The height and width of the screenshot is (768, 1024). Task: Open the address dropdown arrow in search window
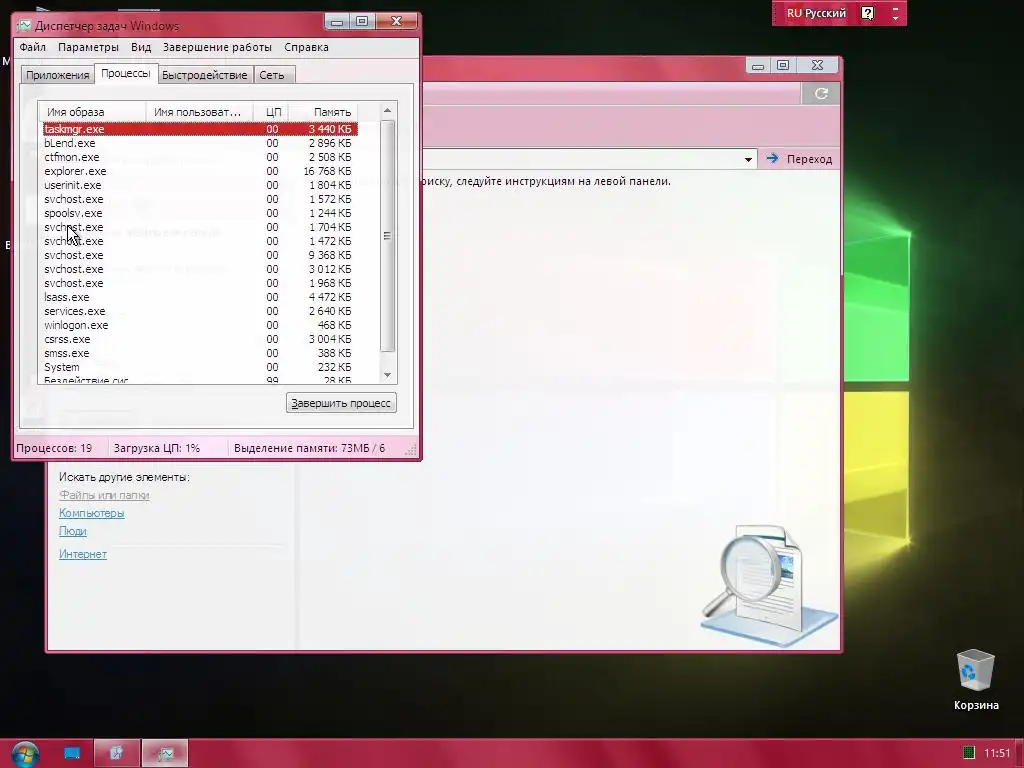pos(748,159)
